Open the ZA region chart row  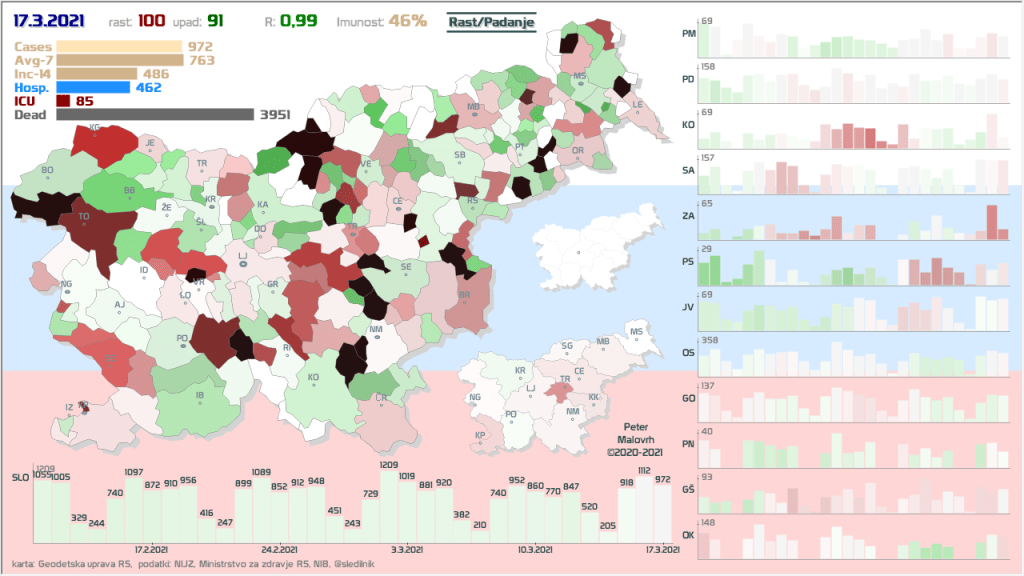click(848, 219)
